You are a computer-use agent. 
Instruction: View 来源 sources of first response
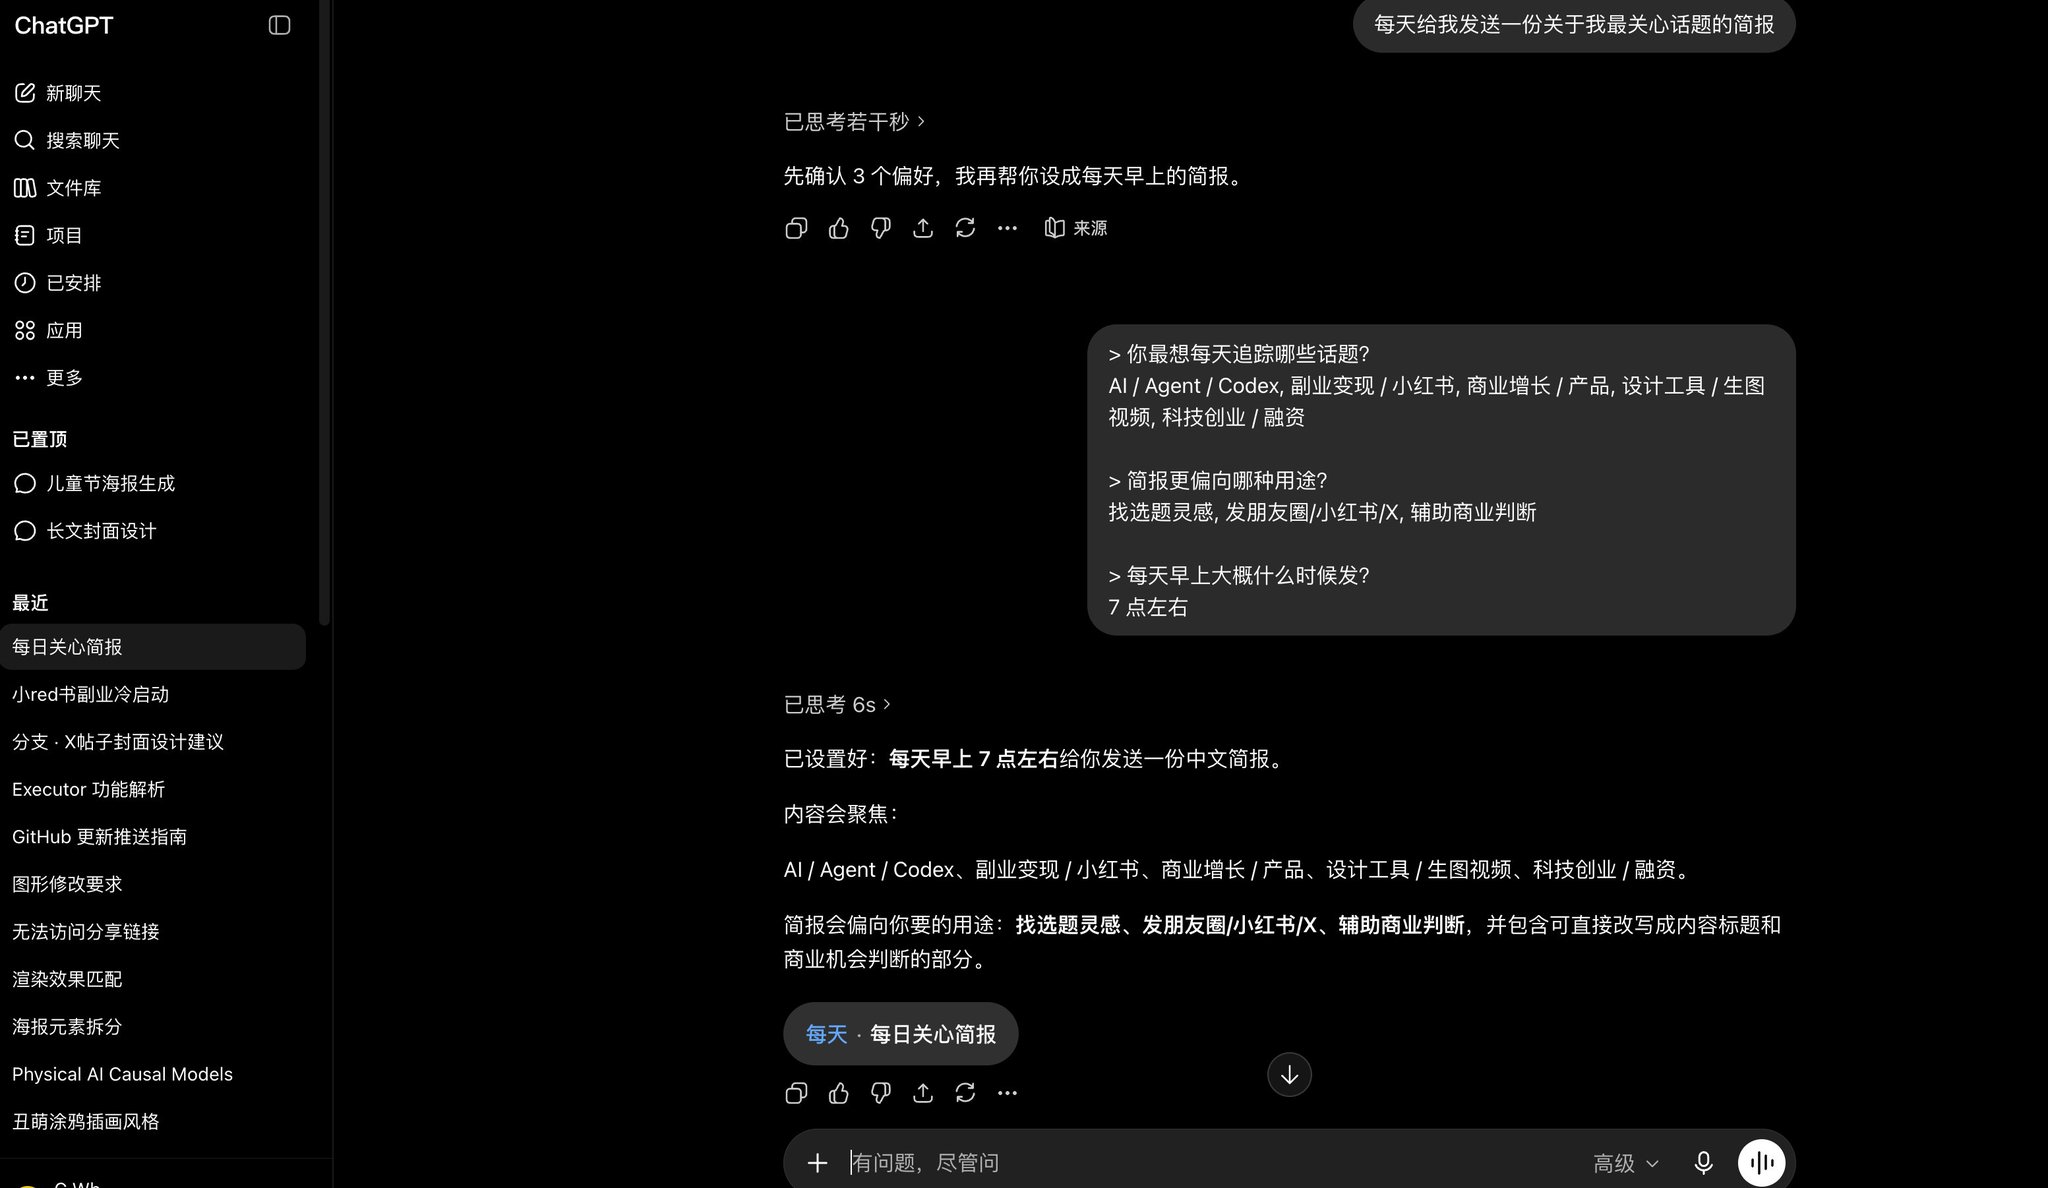1076,228
